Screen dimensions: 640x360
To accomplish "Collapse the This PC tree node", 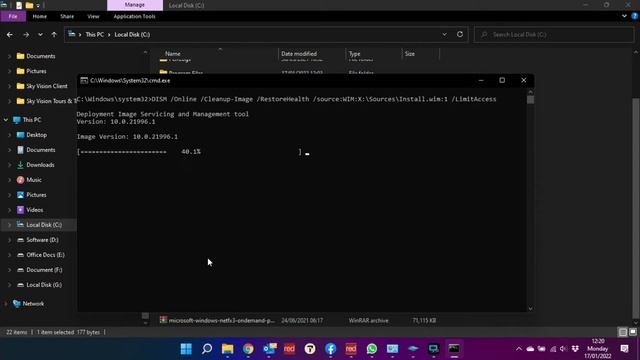I will [6, 120].
